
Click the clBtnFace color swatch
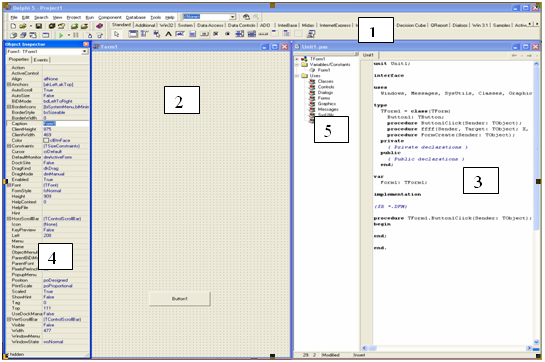[x=46, y=140]
